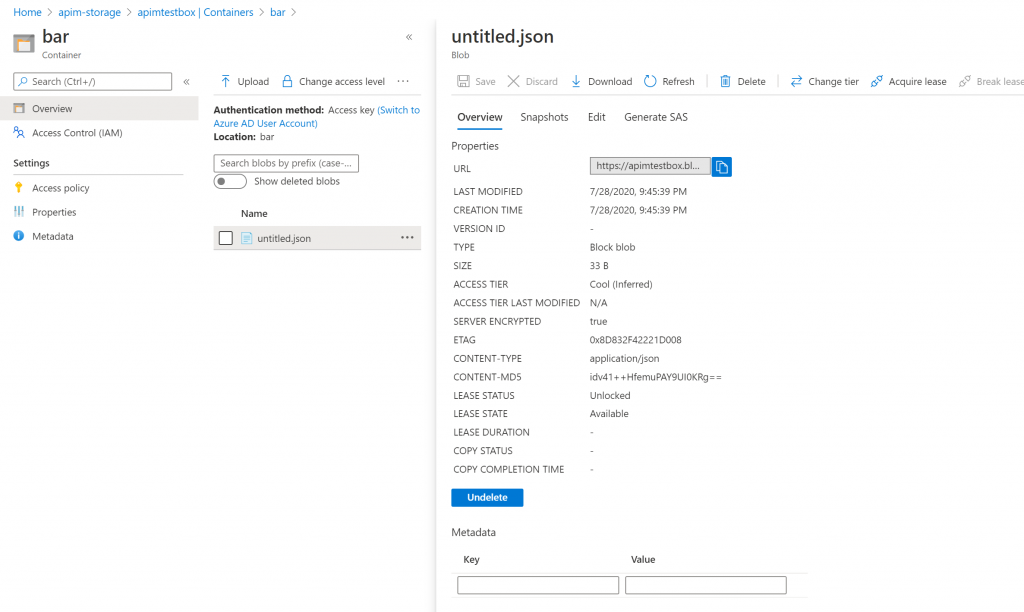Image resolution: width=1024 pixels, height=612 pixels.
Task: Click the Change tier arrows icon
Action: (x=796, y=81)
